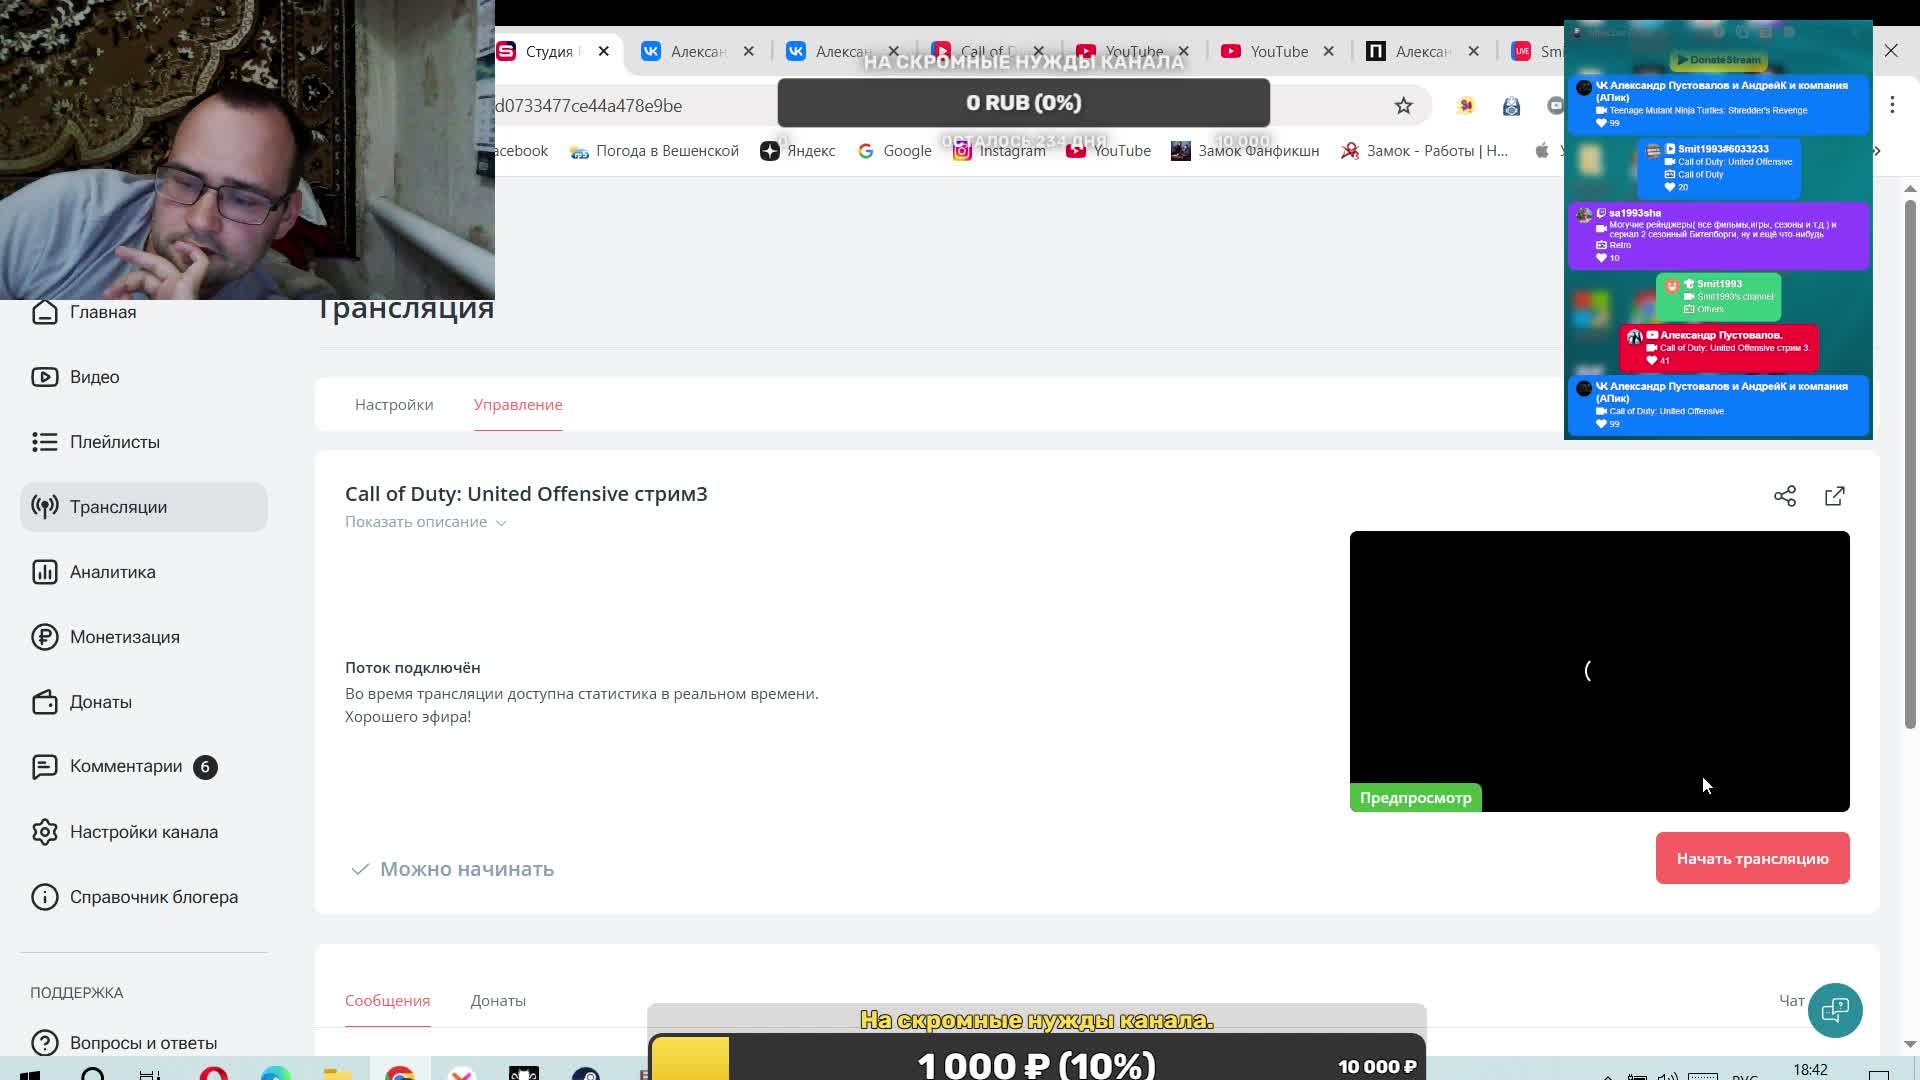The height and width of the screenshot is (1080, 1920).
Task: Open the Главная home sidebar icon
Action: coord(45,312)
